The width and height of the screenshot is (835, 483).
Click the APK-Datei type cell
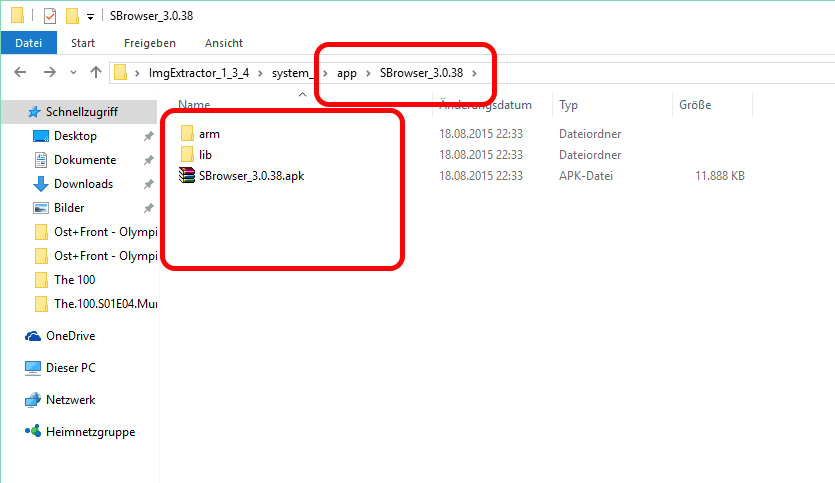pos(586,176)
